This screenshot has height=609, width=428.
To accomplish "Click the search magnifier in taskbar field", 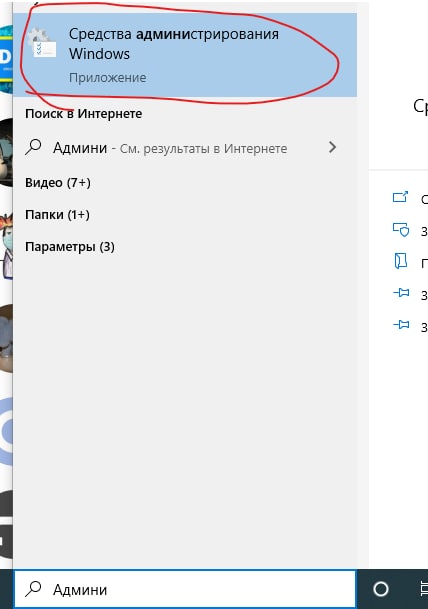I will pos(33,589).
